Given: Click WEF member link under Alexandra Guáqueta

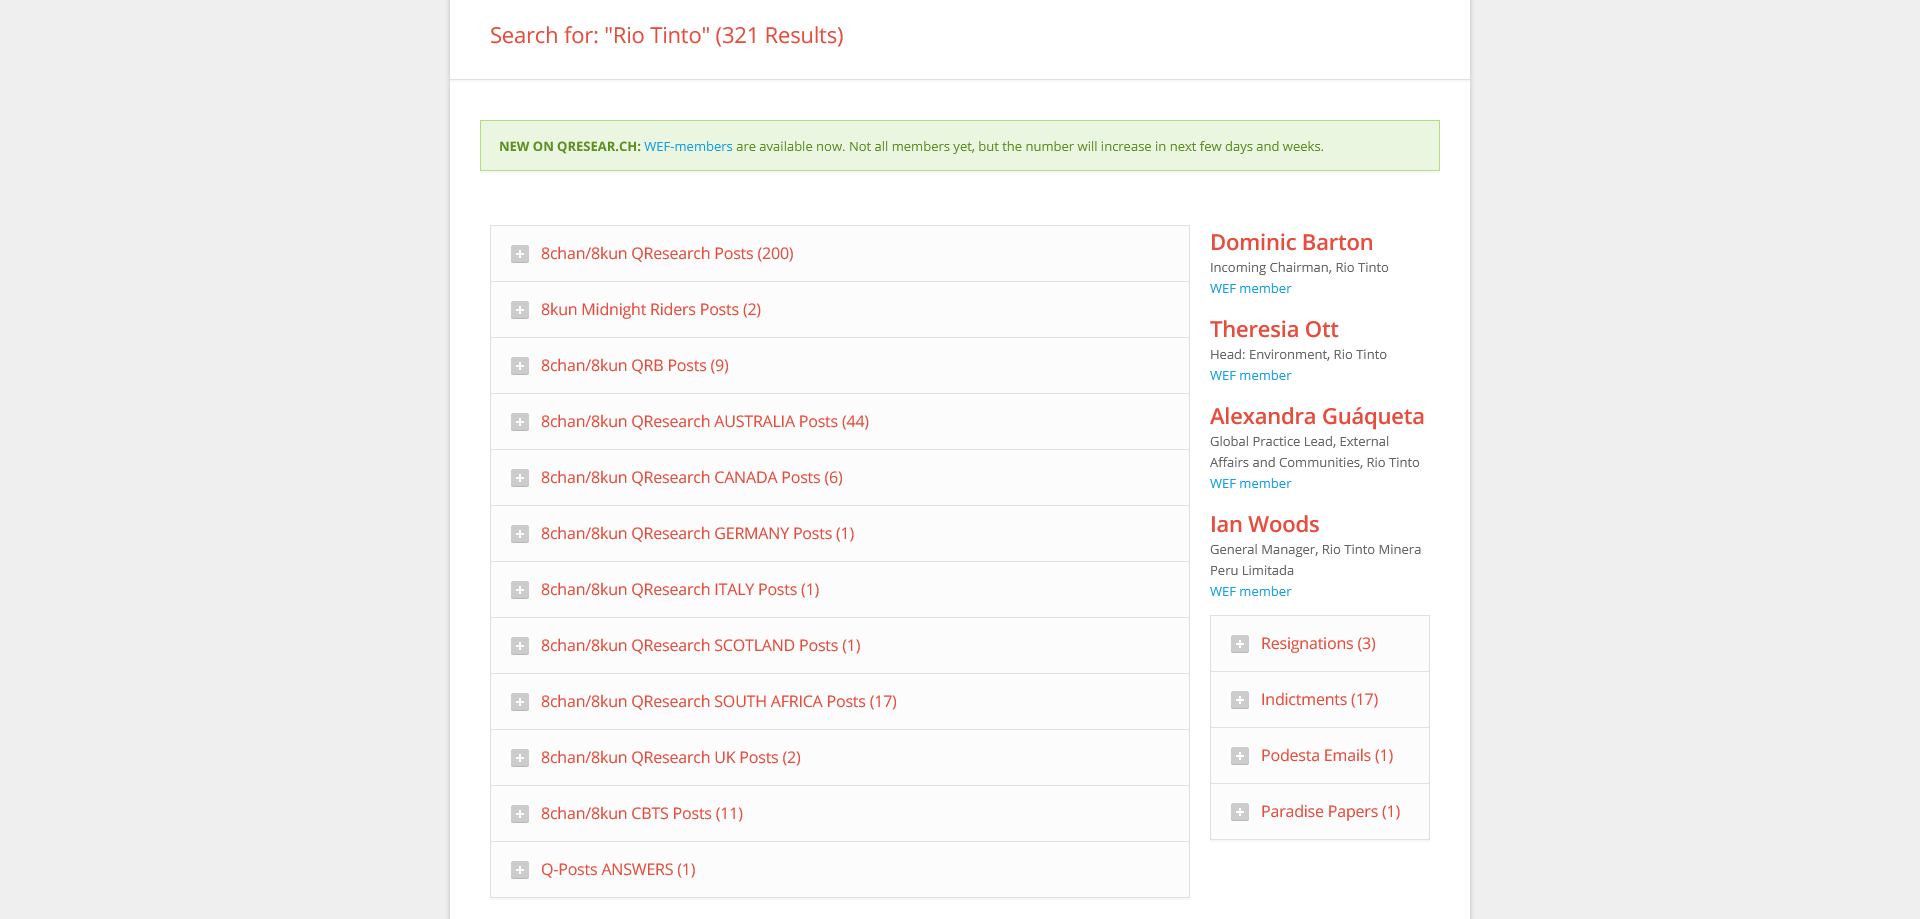Looking at the screenshot, I should point(1250,484).
